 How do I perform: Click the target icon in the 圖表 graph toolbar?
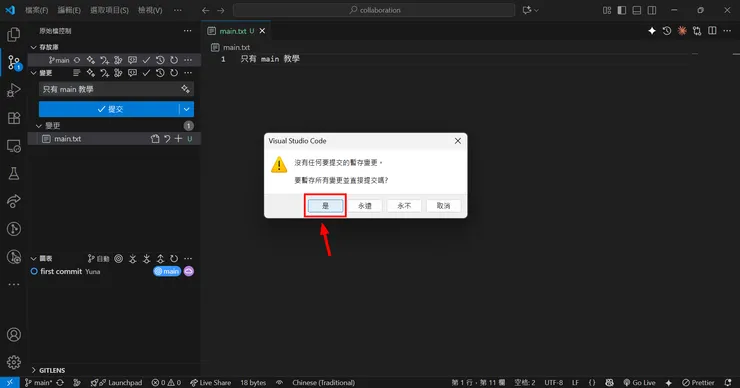pyautogui.click(x=118, y=258)
